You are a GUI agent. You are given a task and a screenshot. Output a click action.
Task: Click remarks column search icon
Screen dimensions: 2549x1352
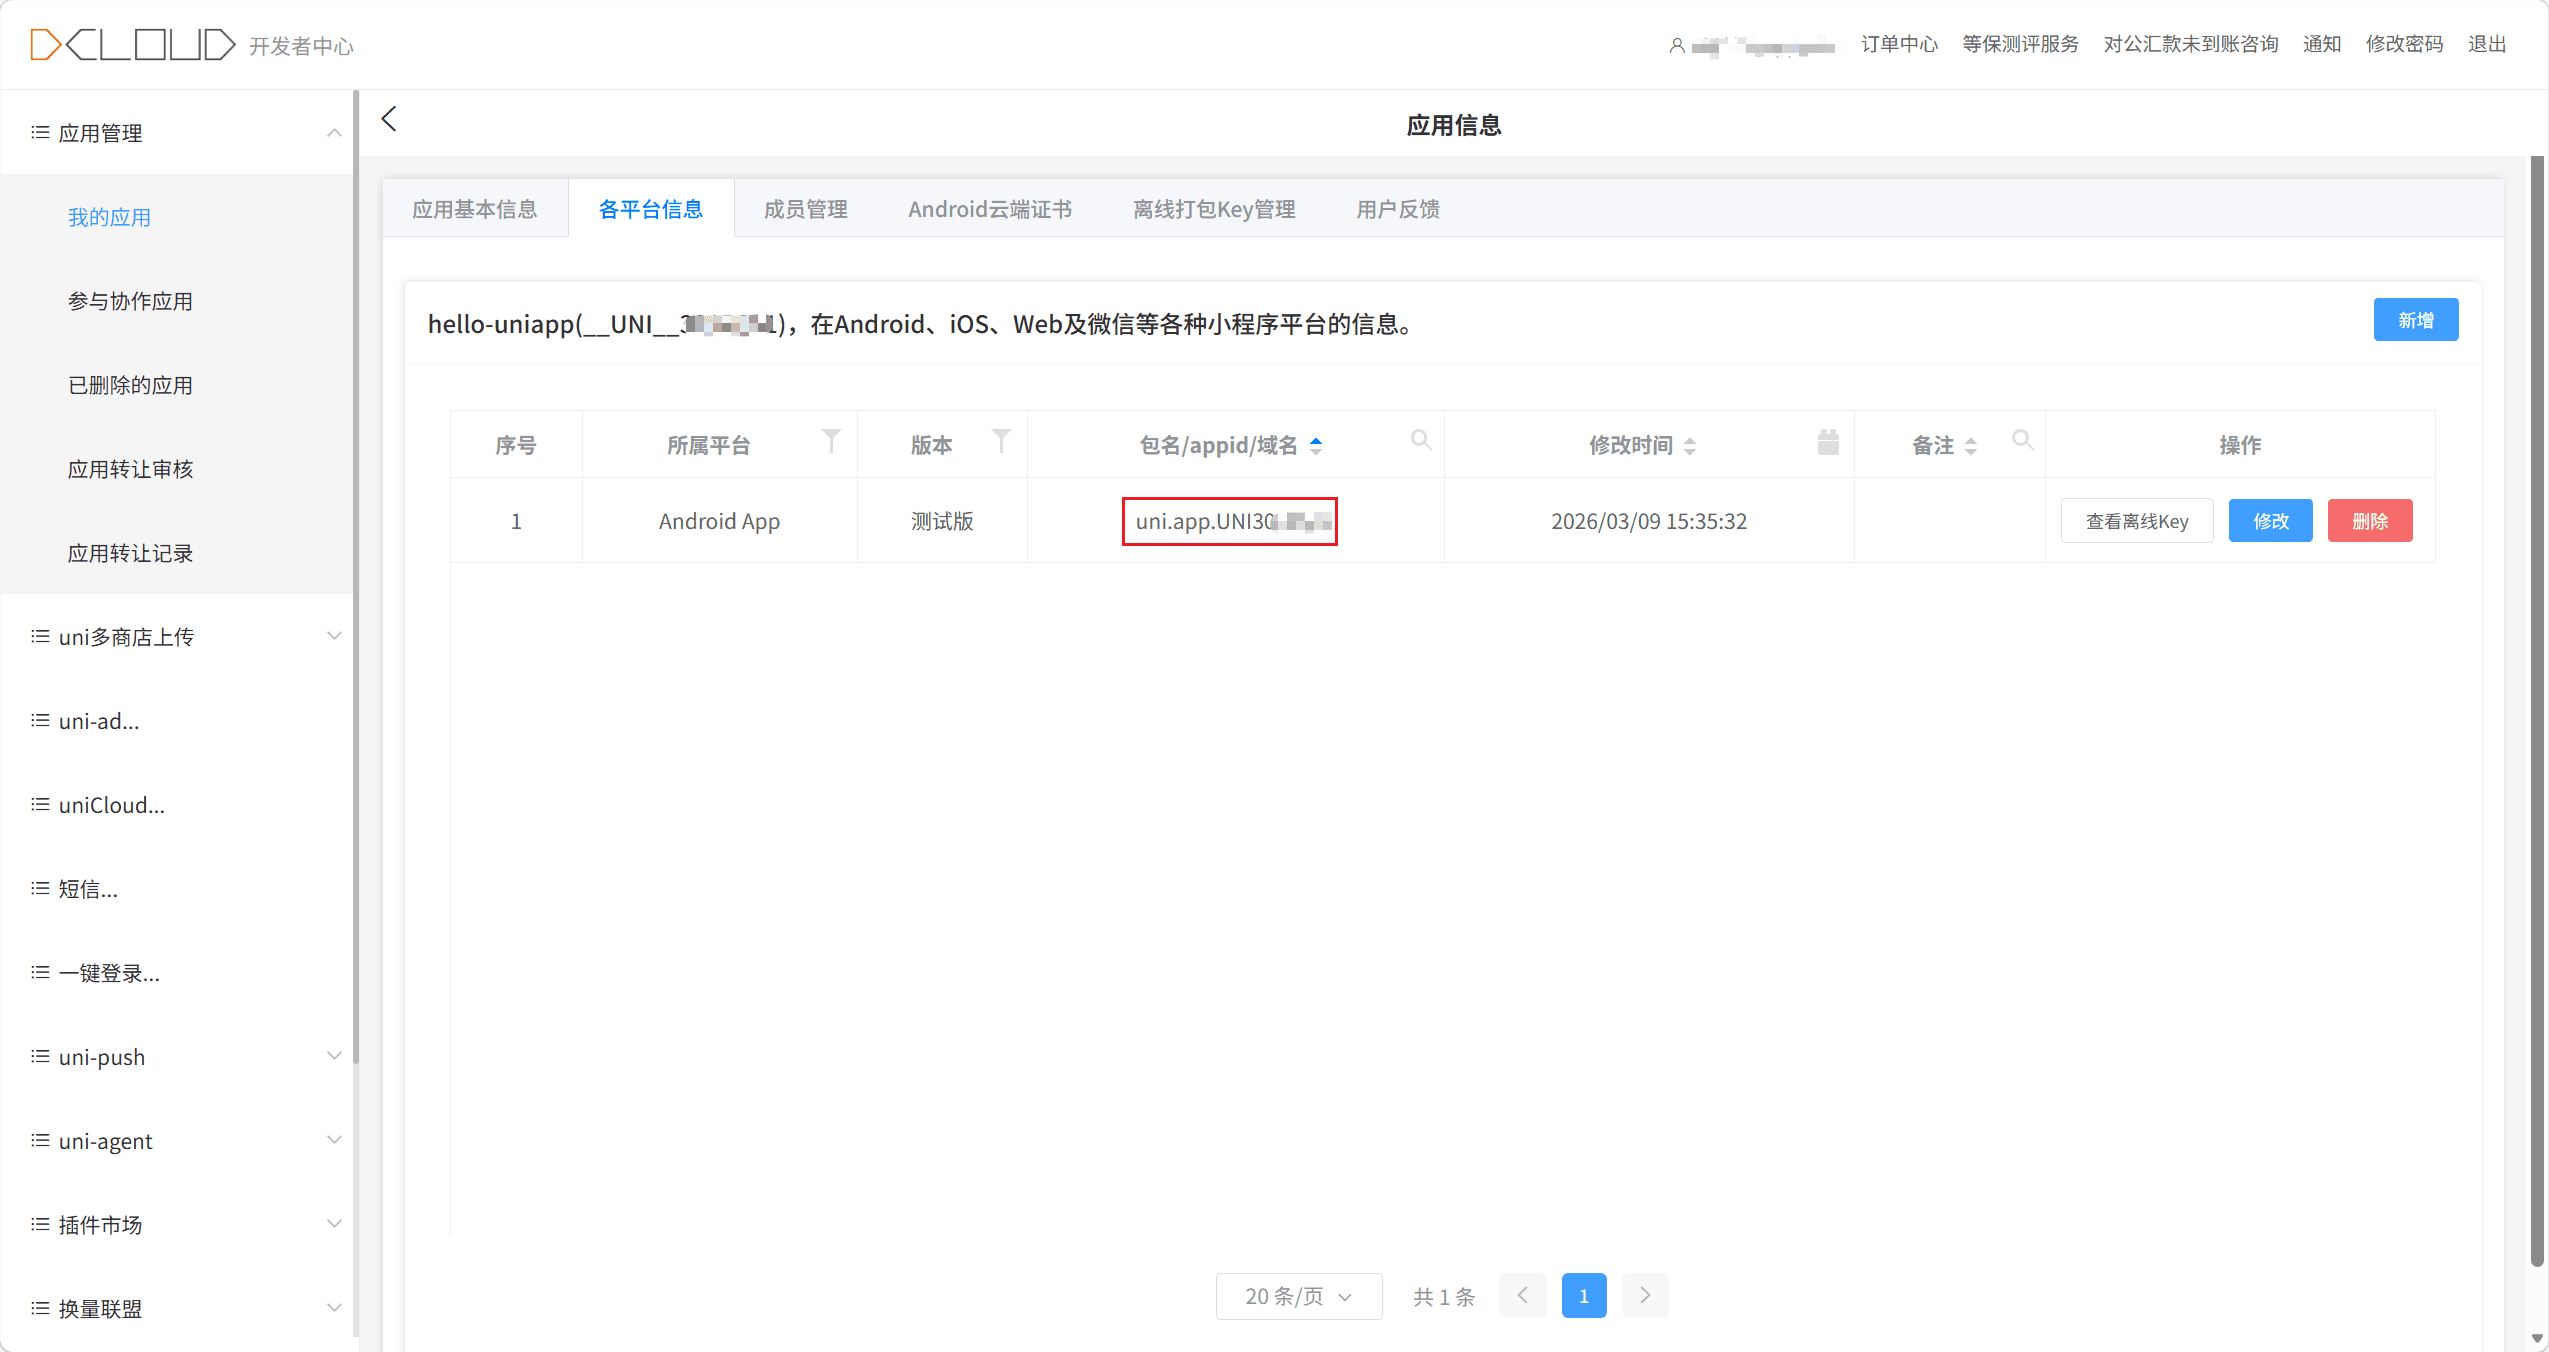click(x=2022, y=440)
